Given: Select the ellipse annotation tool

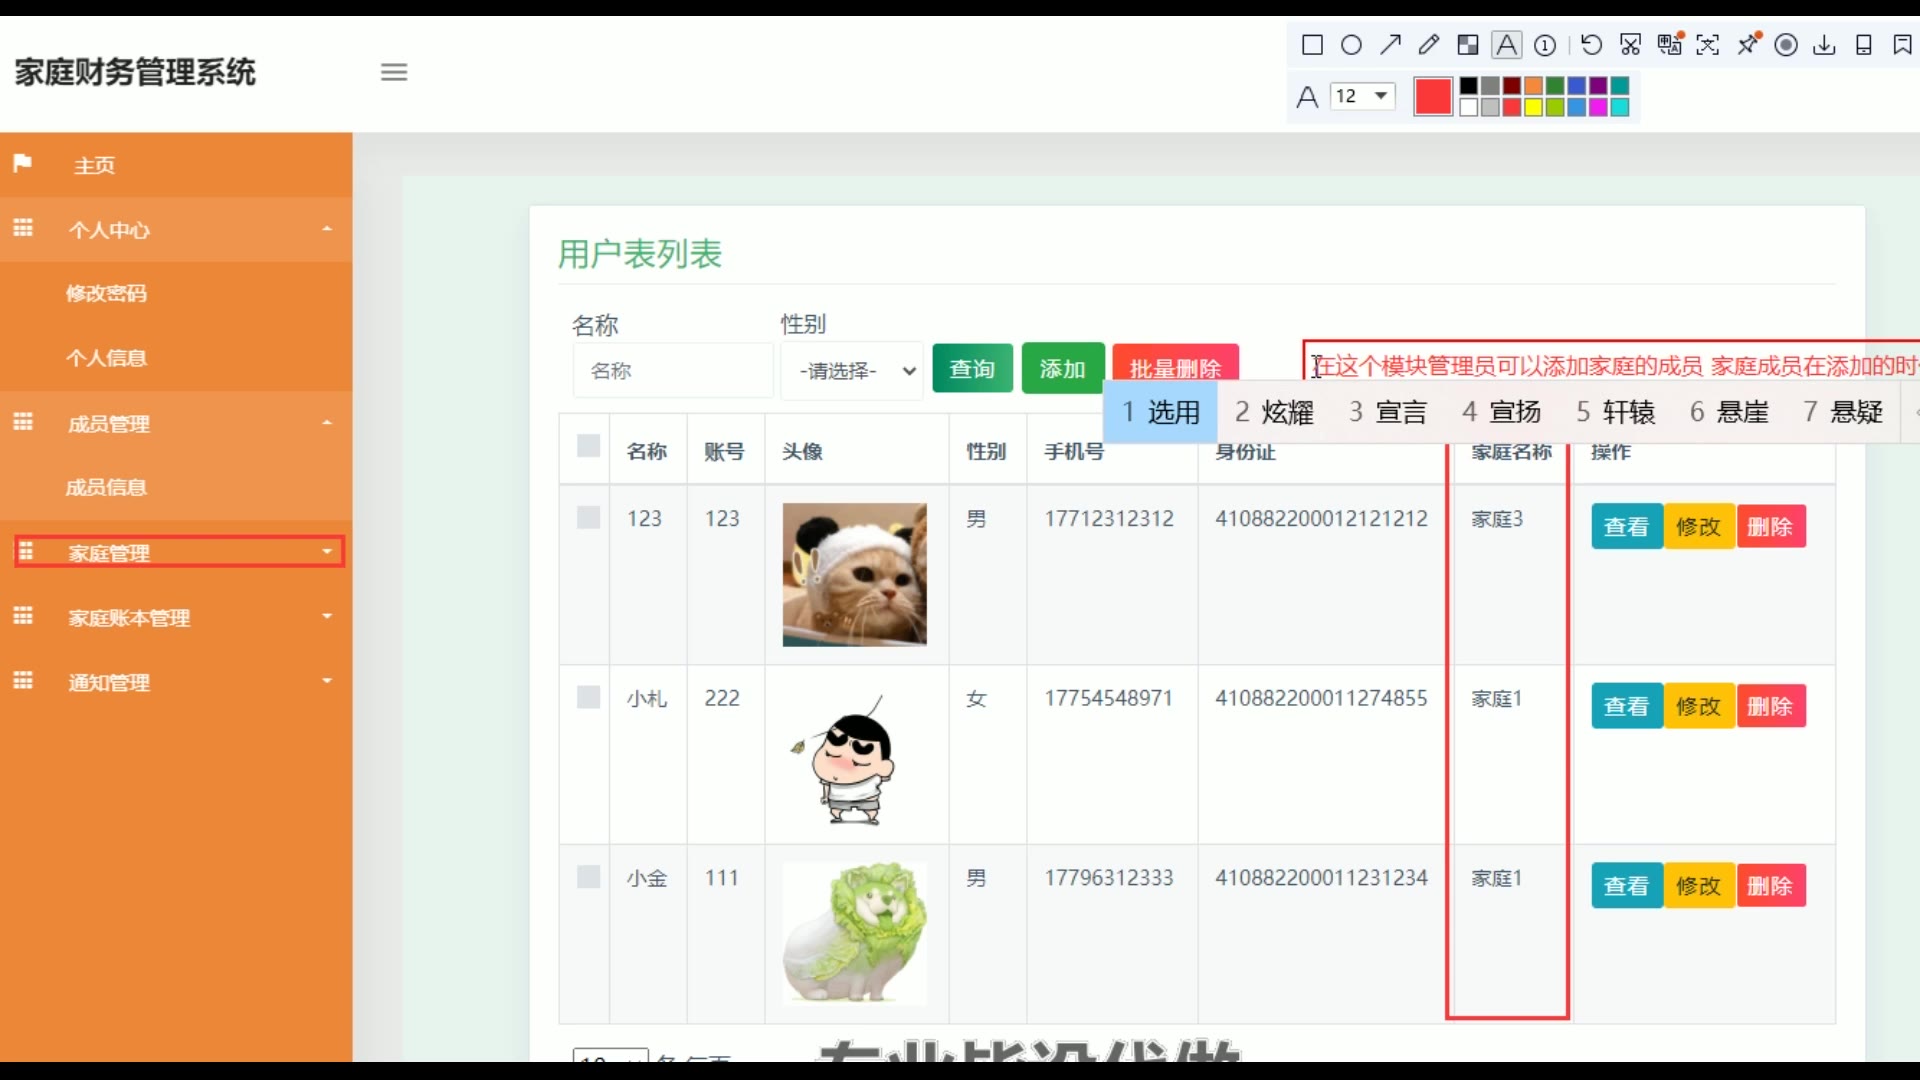Looking at the screenshot, I should pos(1351,45).
